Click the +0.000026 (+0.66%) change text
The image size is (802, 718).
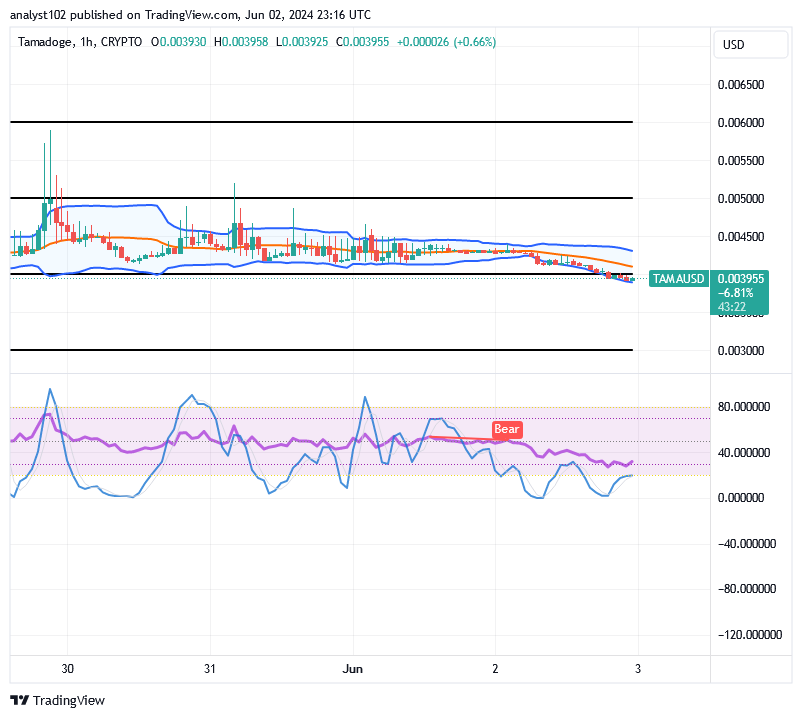pyautogui.click(x=447, y=42)
